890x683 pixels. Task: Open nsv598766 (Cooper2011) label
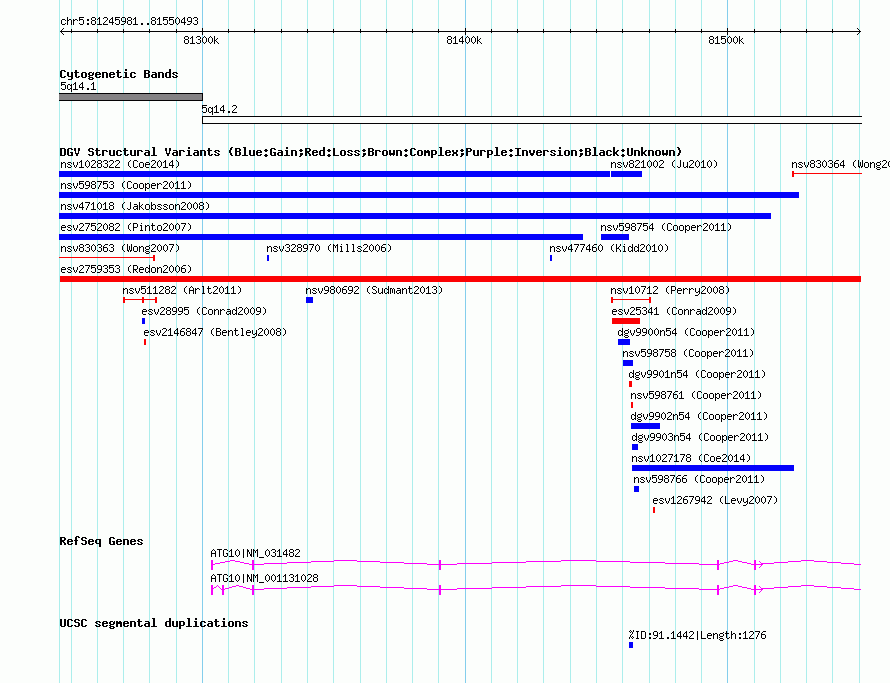click(x=699, y=479)
